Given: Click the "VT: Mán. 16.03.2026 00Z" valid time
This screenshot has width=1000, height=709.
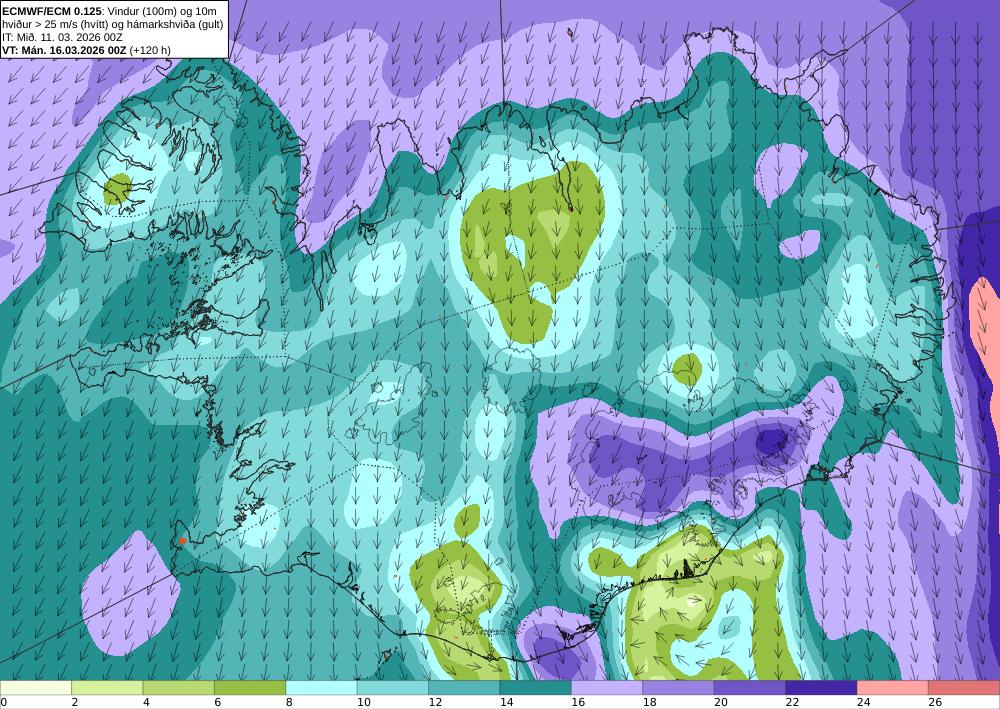Looking at the screenshot, I should (x=64, y=50).
